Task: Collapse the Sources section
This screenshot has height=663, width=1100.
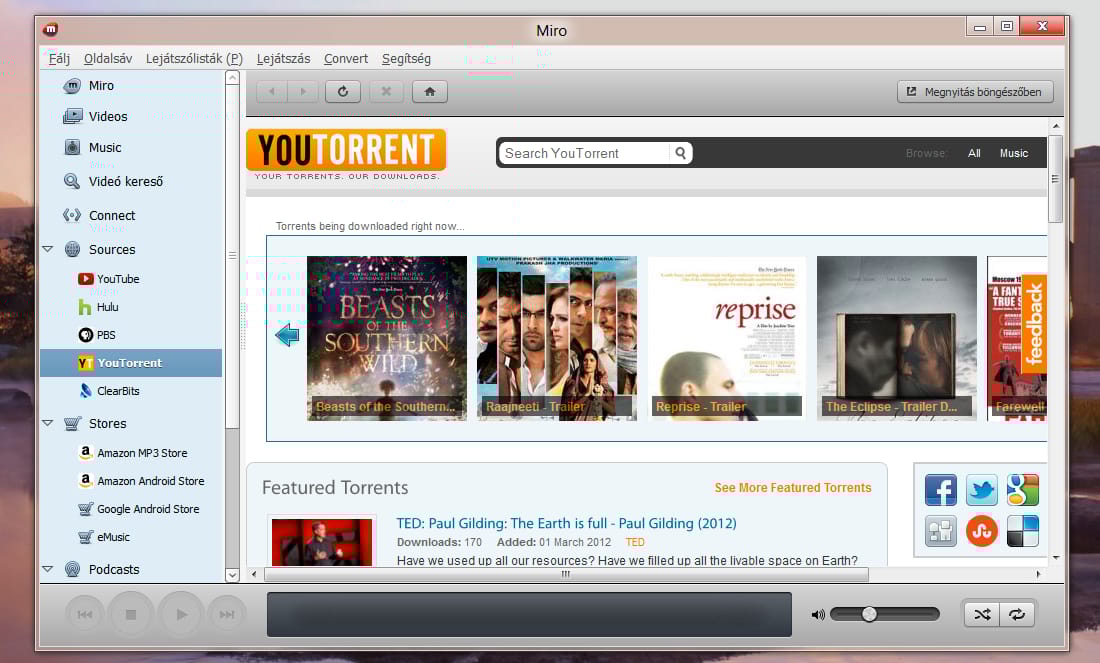Action: (x=48, y=249)
